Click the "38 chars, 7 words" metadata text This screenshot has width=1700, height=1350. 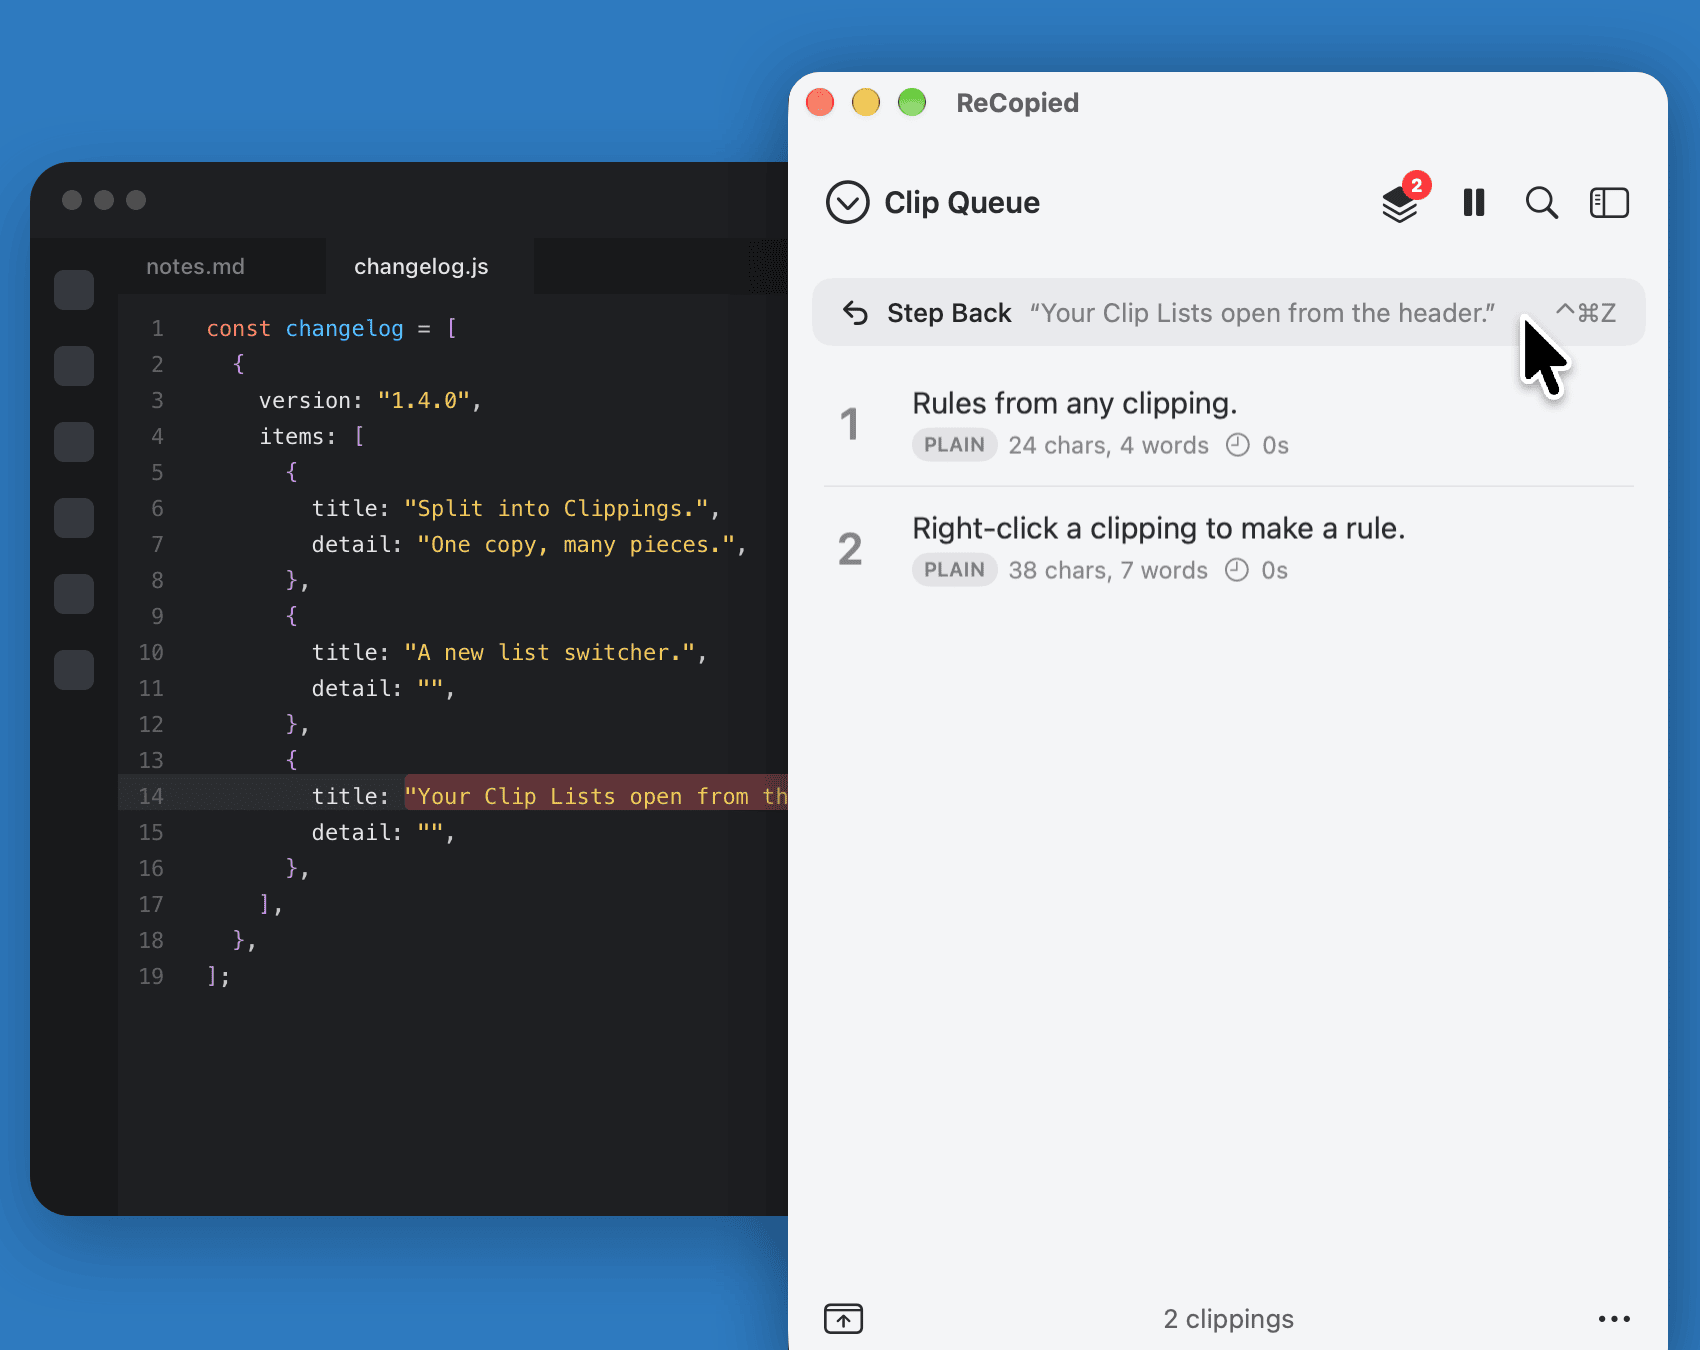[x=1108, y=570]
